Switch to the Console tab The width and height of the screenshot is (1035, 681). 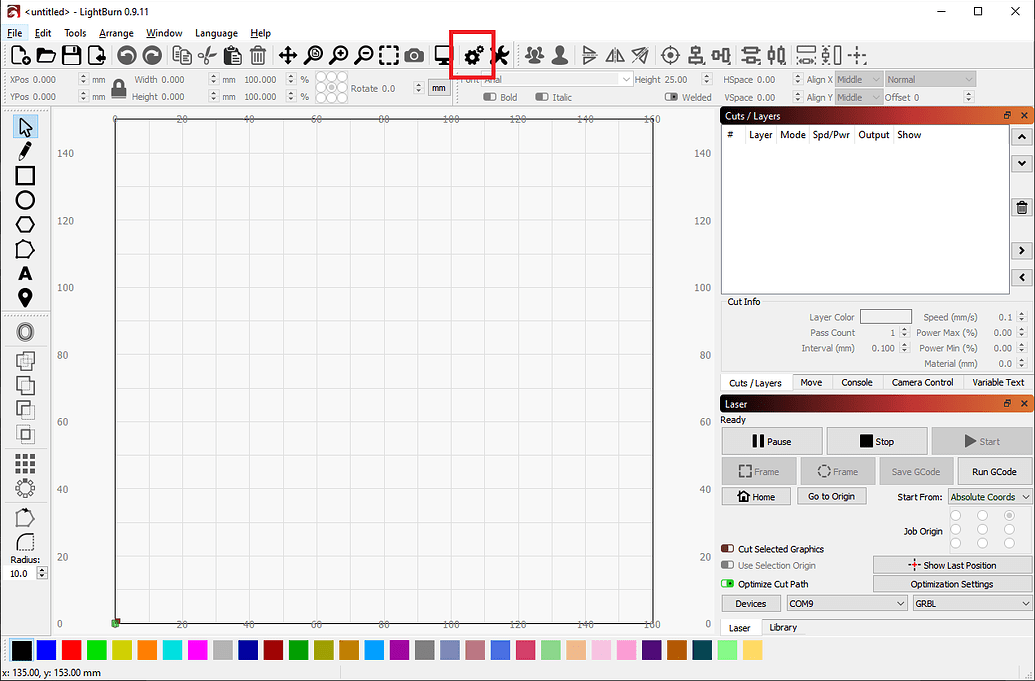tap(856, 382)
